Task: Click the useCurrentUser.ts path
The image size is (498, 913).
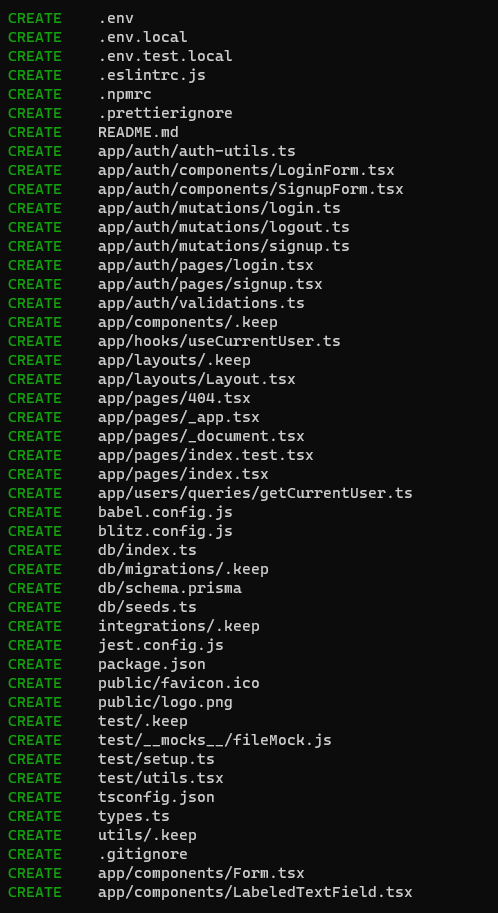Action: (219, 341)
